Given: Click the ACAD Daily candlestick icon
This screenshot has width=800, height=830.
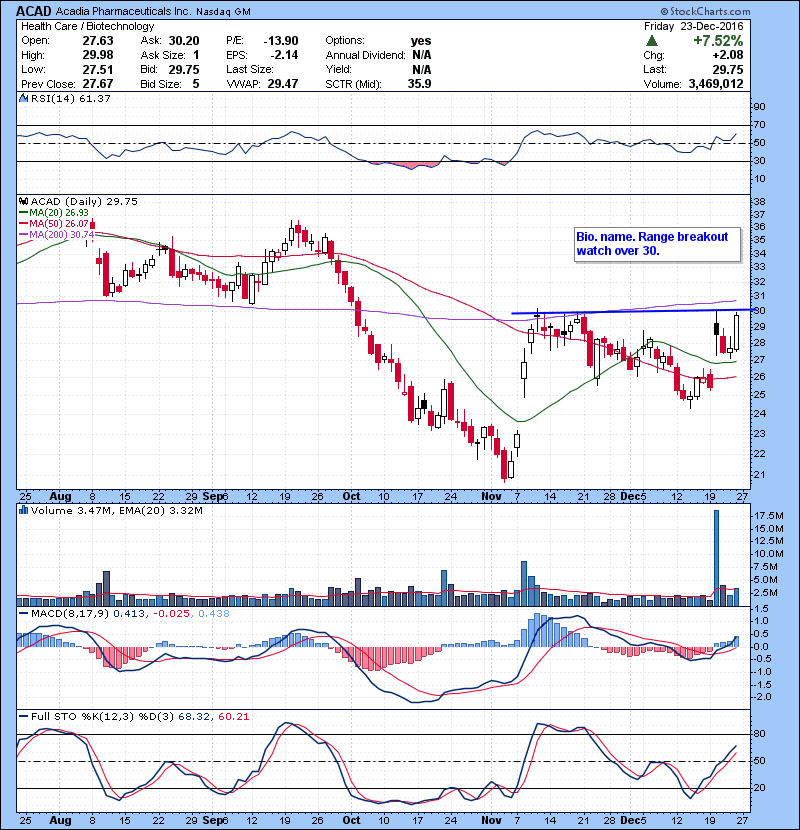Looking at the screenshot, I should tap(23, 201).
